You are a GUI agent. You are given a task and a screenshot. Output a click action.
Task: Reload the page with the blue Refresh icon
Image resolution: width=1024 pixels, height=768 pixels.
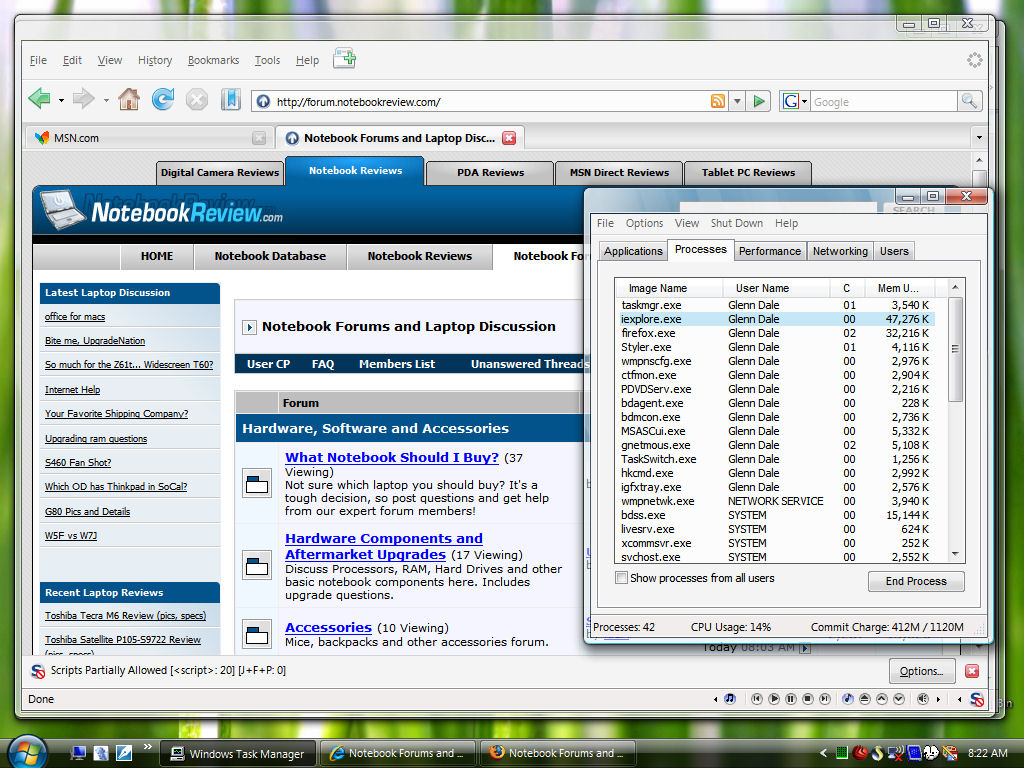click(163, 99)
